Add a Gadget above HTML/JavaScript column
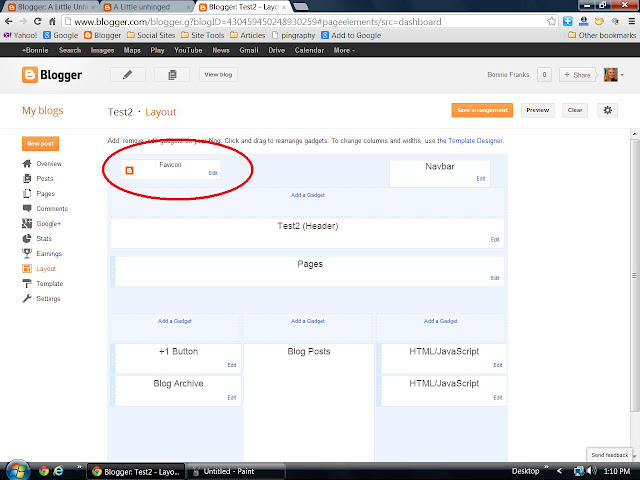 tap(441, 321)
